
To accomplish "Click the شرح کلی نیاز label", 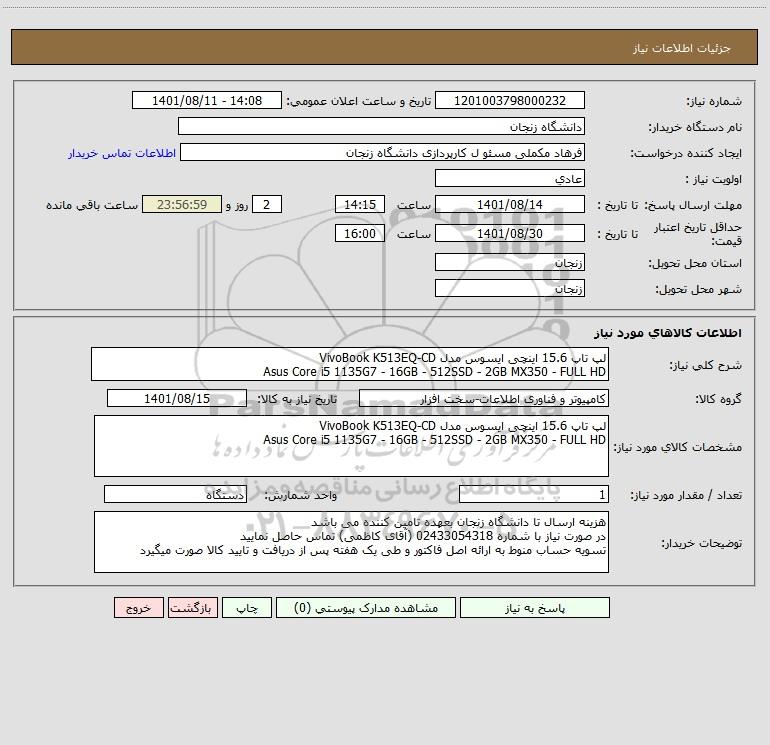I will coord(706,365).
